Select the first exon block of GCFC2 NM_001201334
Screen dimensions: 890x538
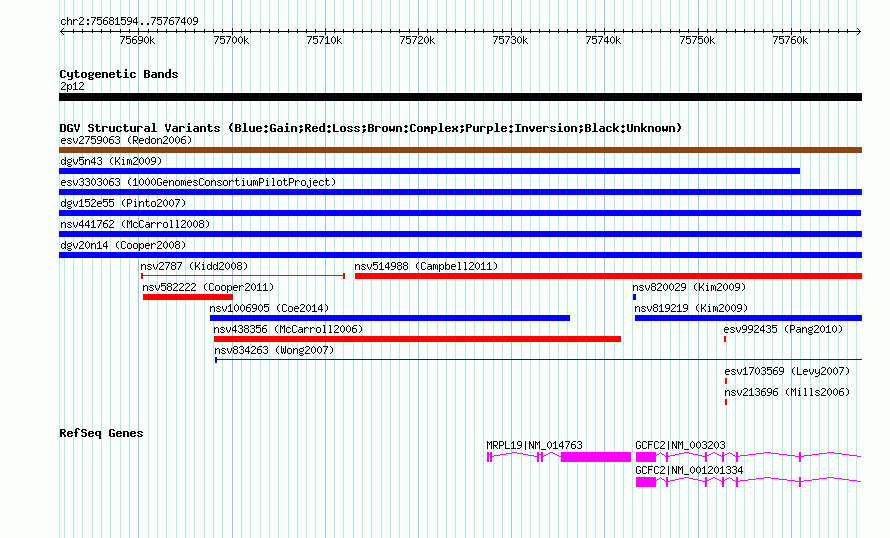[646, 482]
